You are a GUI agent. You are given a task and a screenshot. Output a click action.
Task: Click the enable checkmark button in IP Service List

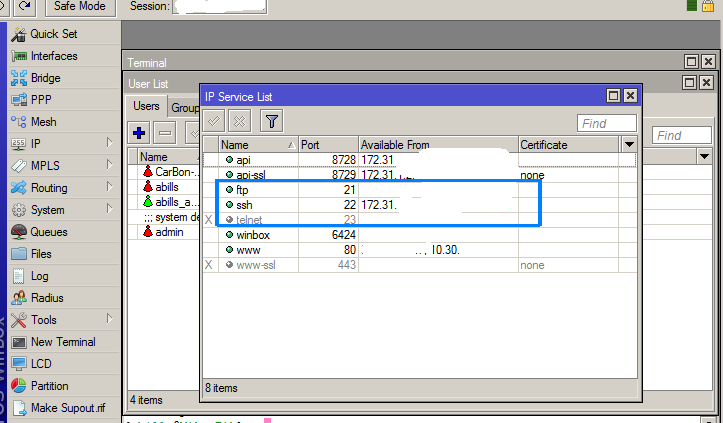[214, 122]
